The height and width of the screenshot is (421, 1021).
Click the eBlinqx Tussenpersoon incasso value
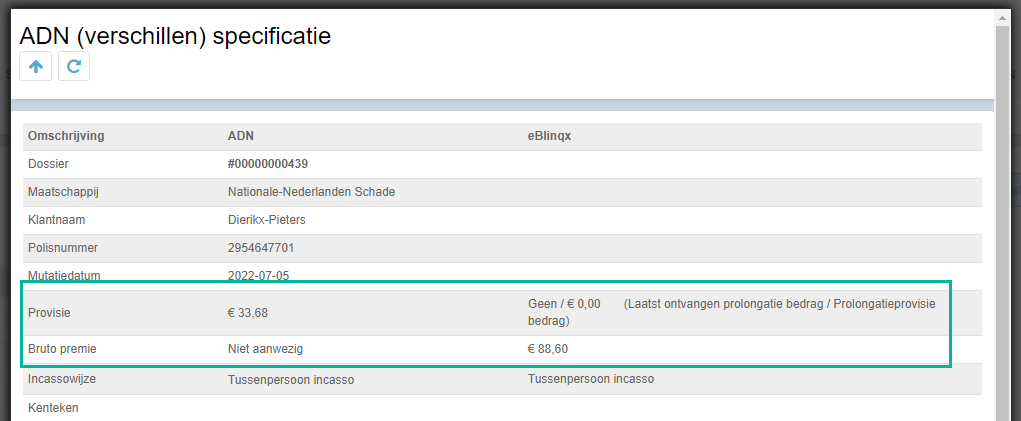click(x=591, y=379)
